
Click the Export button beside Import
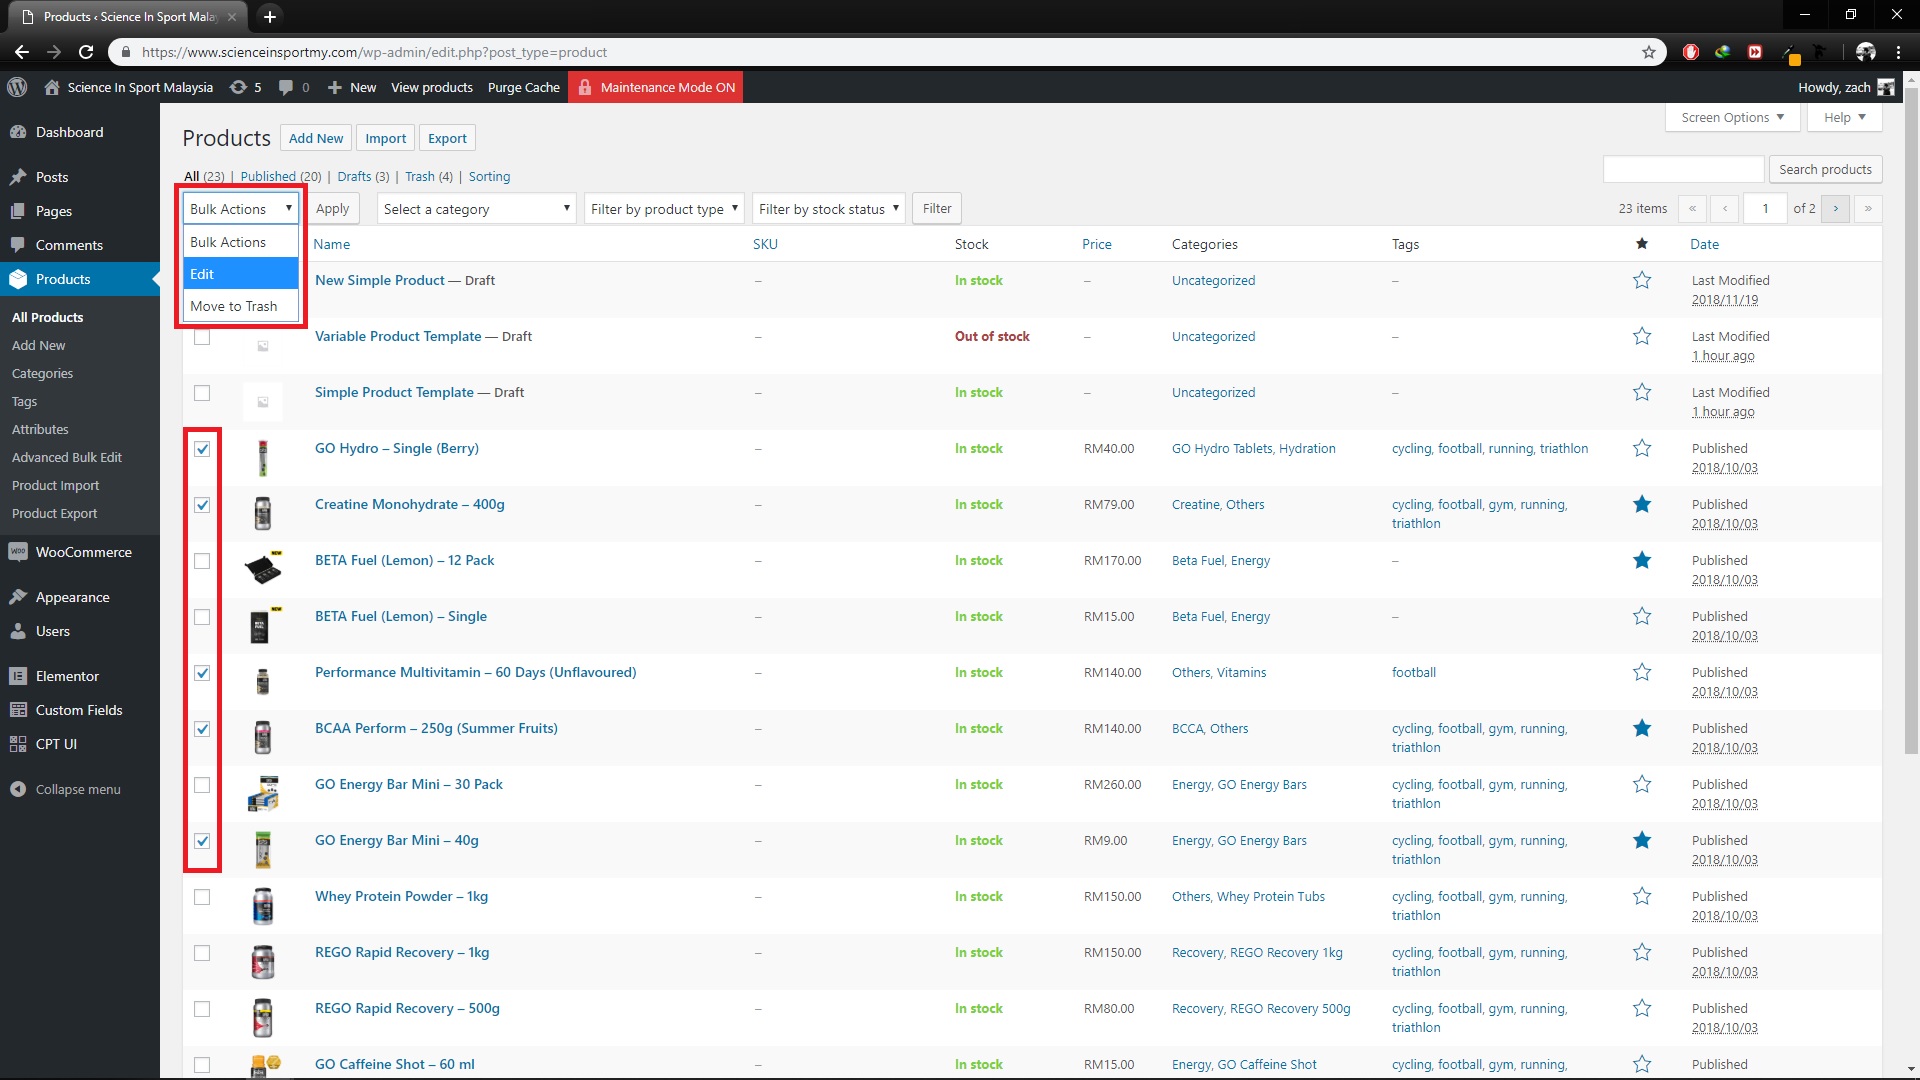click(x=447, y=138)
